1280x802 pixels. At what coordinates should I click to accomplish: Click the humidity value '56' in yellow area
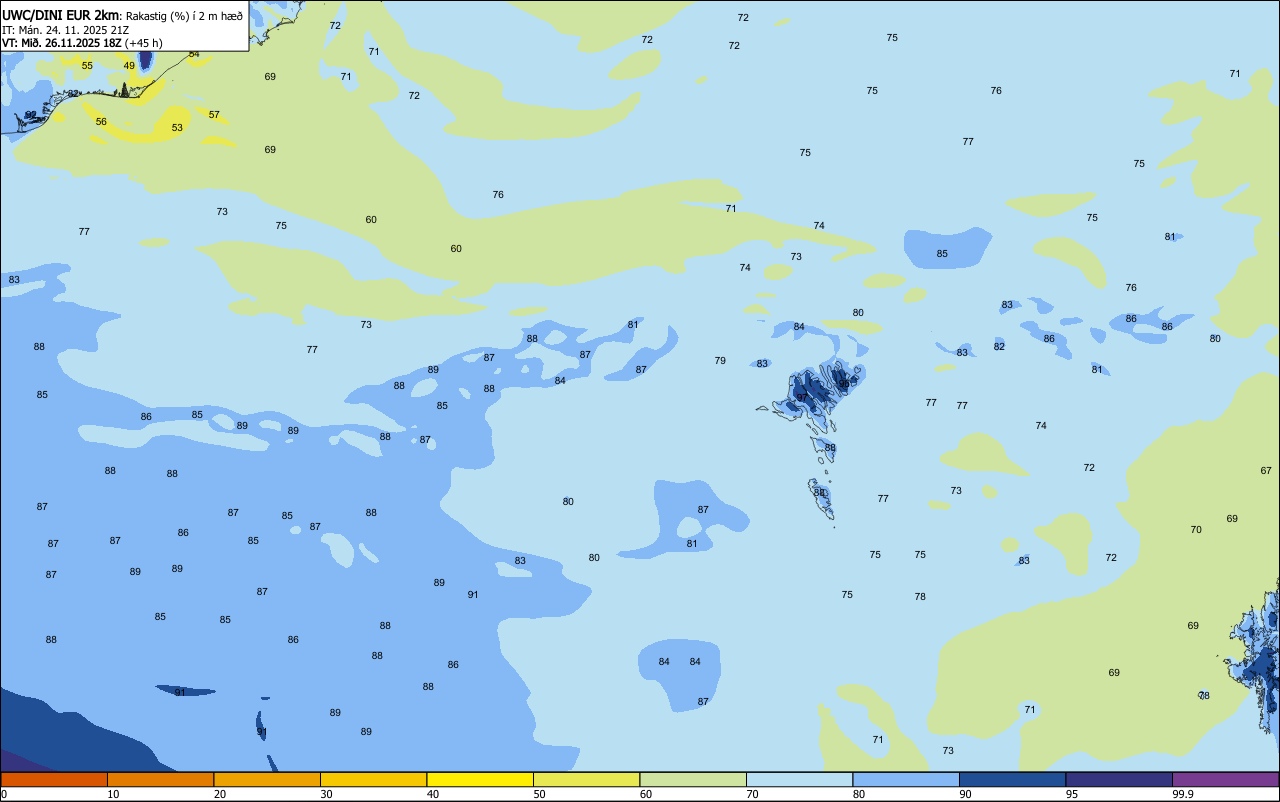coord(101,122)
